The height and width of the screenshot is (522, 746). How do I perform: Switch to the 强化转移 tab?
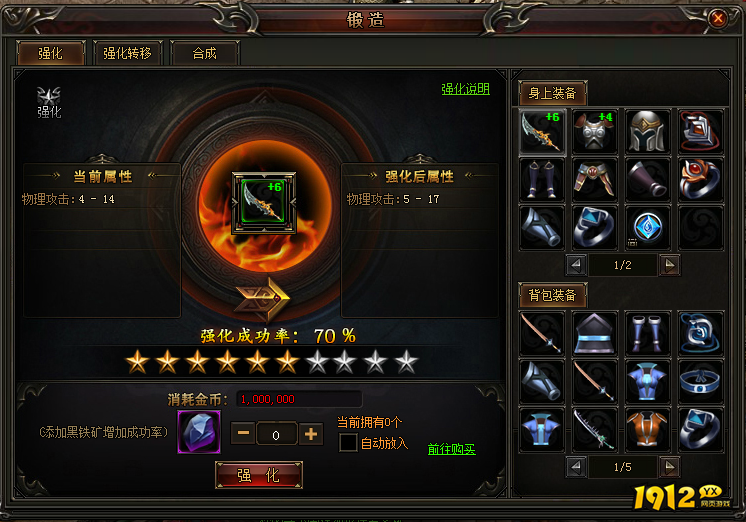click(x=128, y=53)
